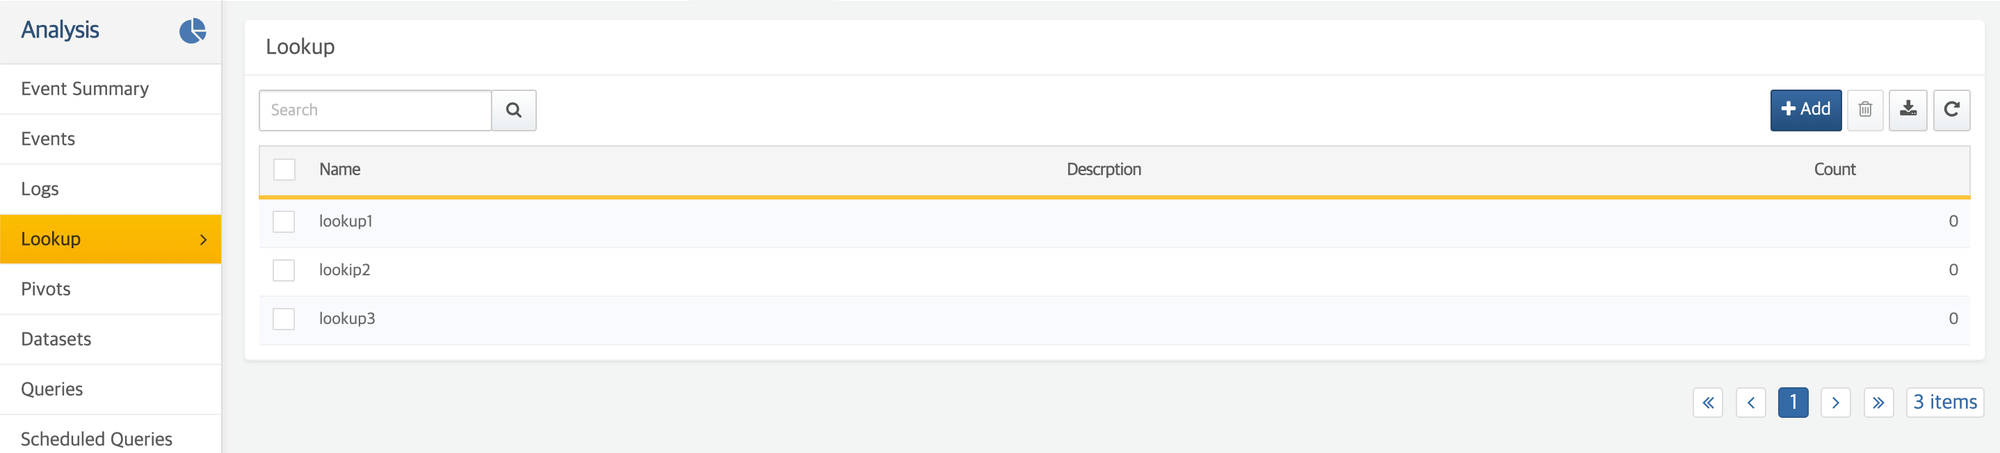
Task: Click the trash delete icon
Action: click(x=1865, y=110)
